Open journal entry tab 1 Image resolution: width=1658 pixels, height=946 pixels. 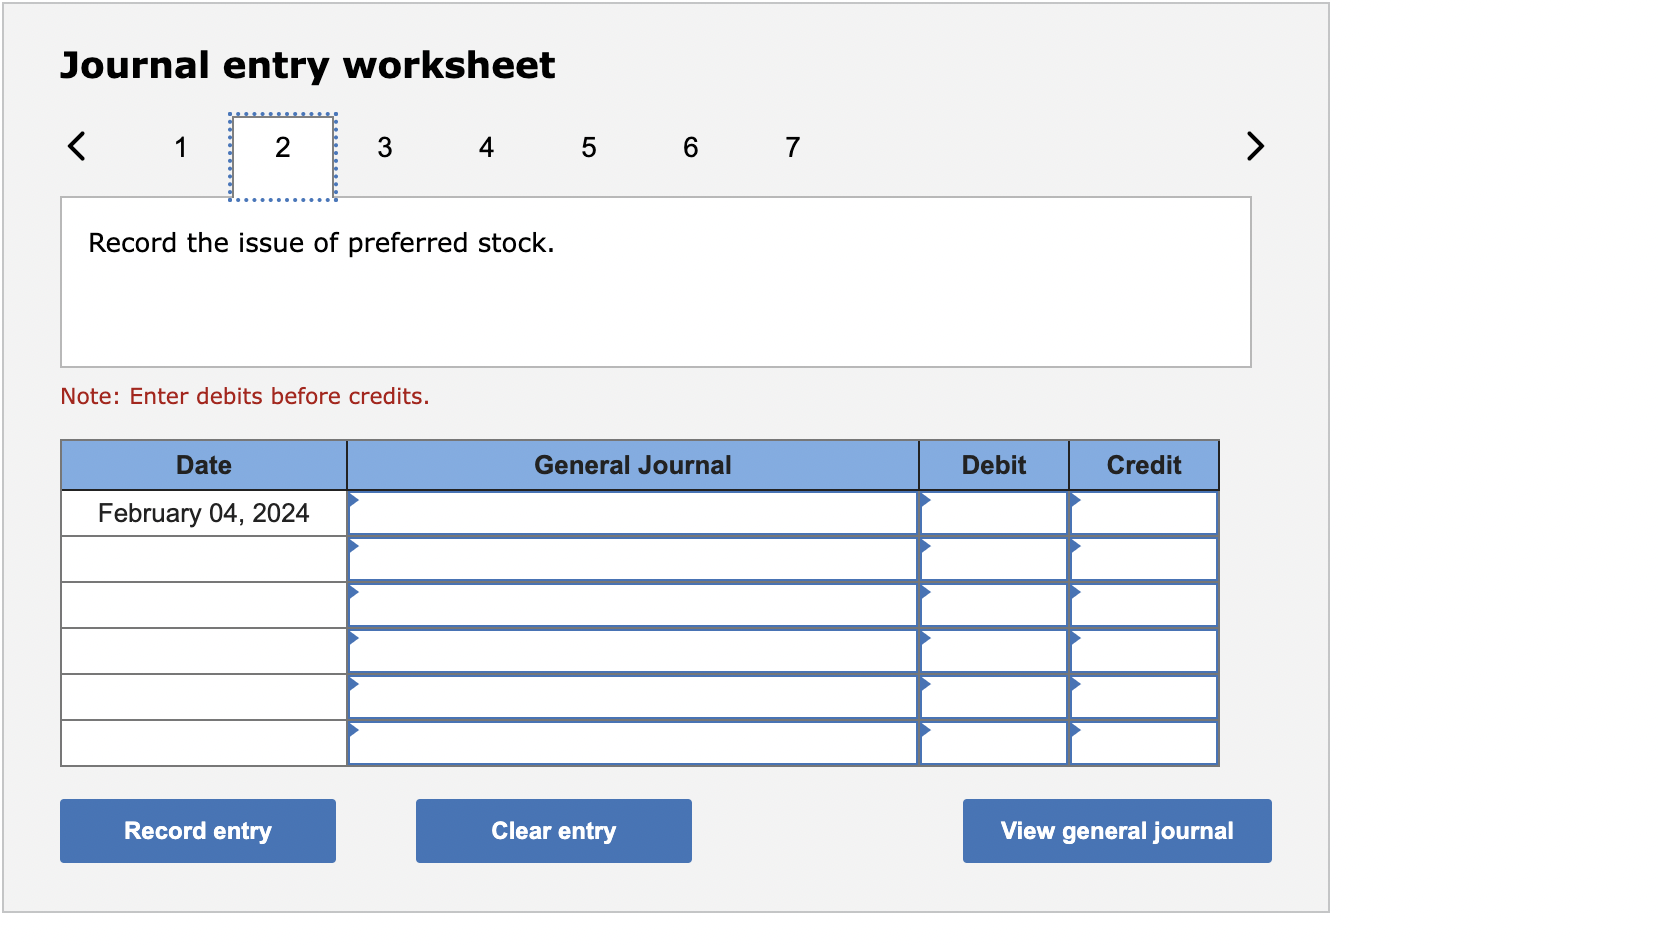click(181, 147)
